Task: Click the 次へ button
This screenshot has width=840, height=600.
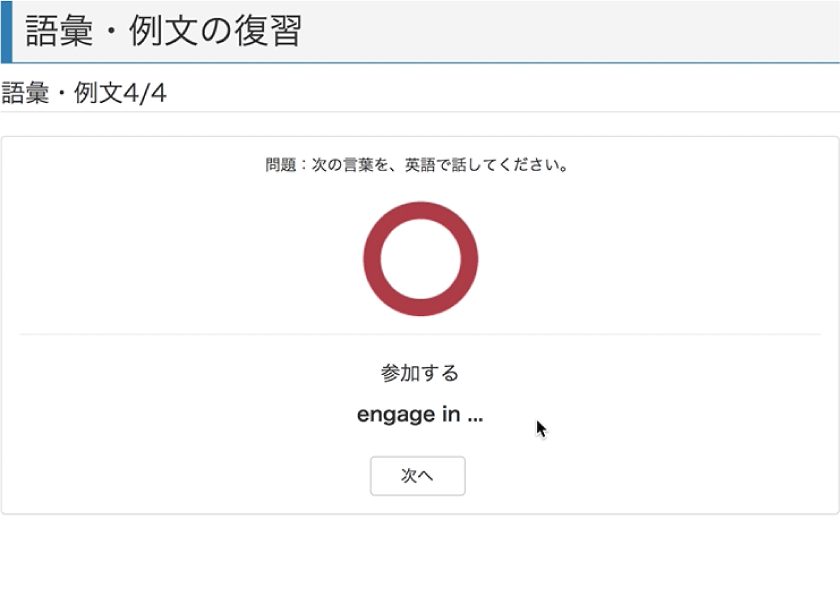Action: click(x=417, y=476)
